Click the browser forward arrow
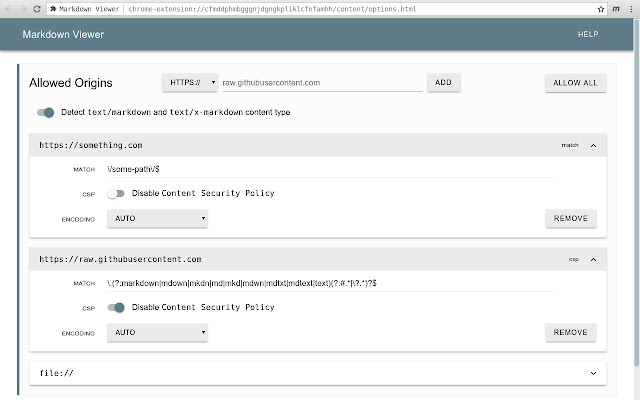This screenshot has height=400, width=640. click(22, 8)
